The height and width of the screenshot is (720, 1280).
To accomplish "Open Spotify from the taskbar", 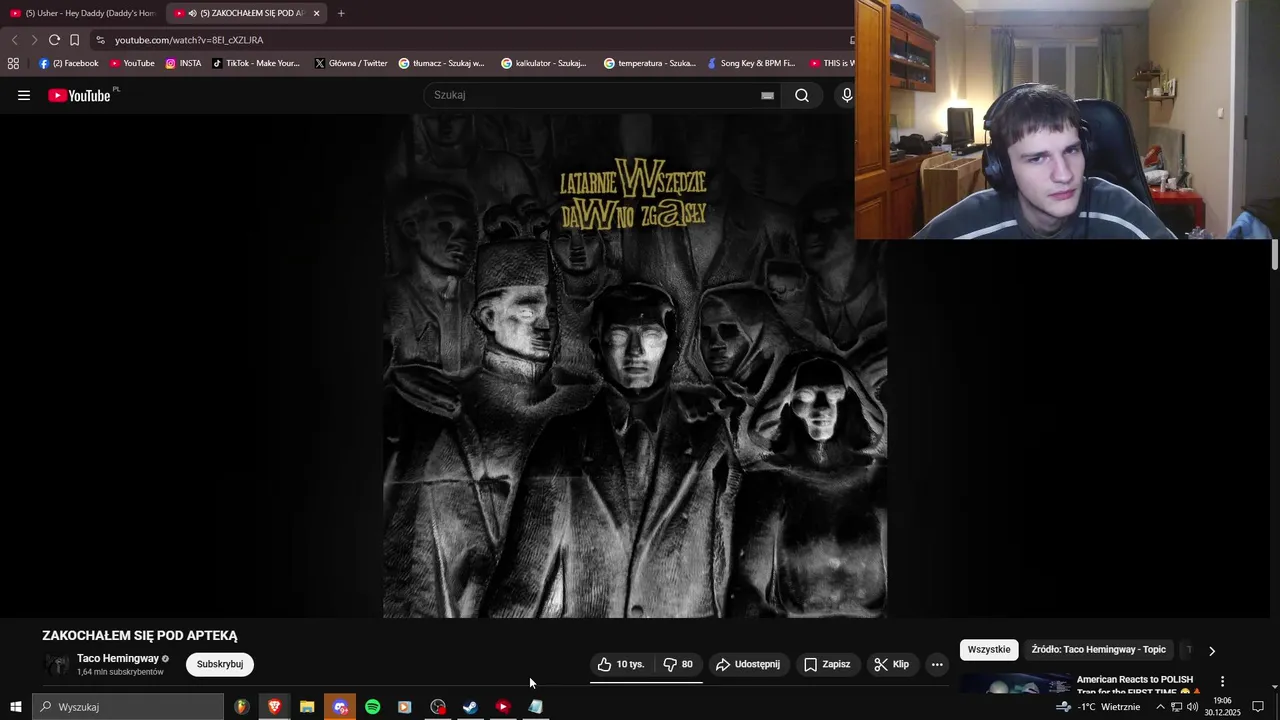I will point(372,707).
